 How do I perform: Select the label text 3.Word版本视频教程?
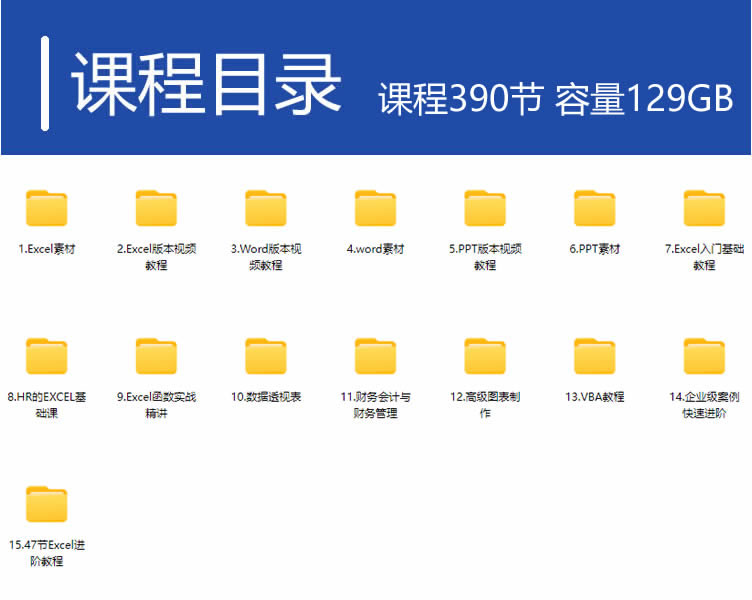tap(266, 257)
